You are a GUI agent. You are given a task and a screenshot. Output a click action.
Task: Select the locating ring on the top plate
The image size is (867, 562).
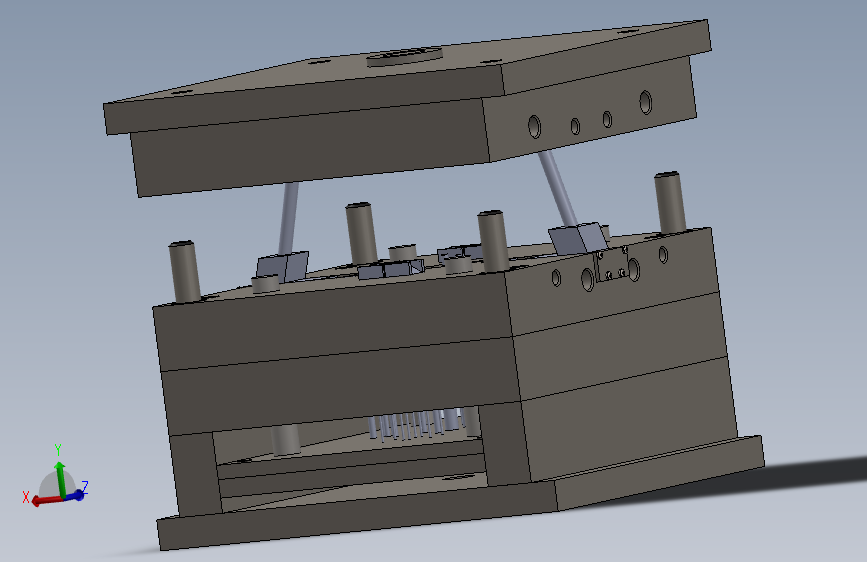(x=405, y=56)
